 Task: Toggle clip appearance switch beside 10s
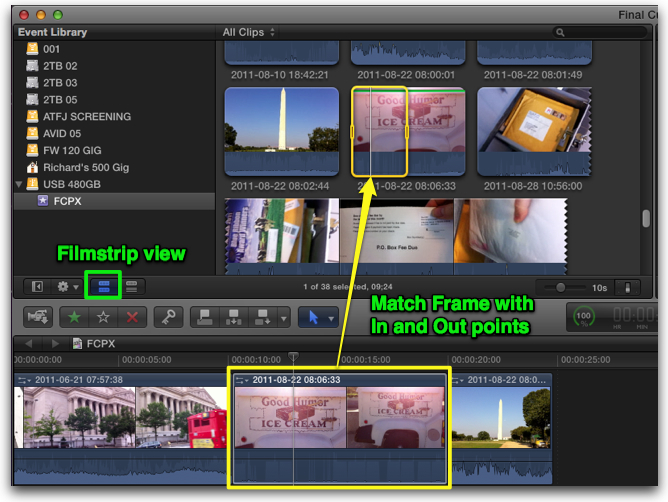(627, 288)
